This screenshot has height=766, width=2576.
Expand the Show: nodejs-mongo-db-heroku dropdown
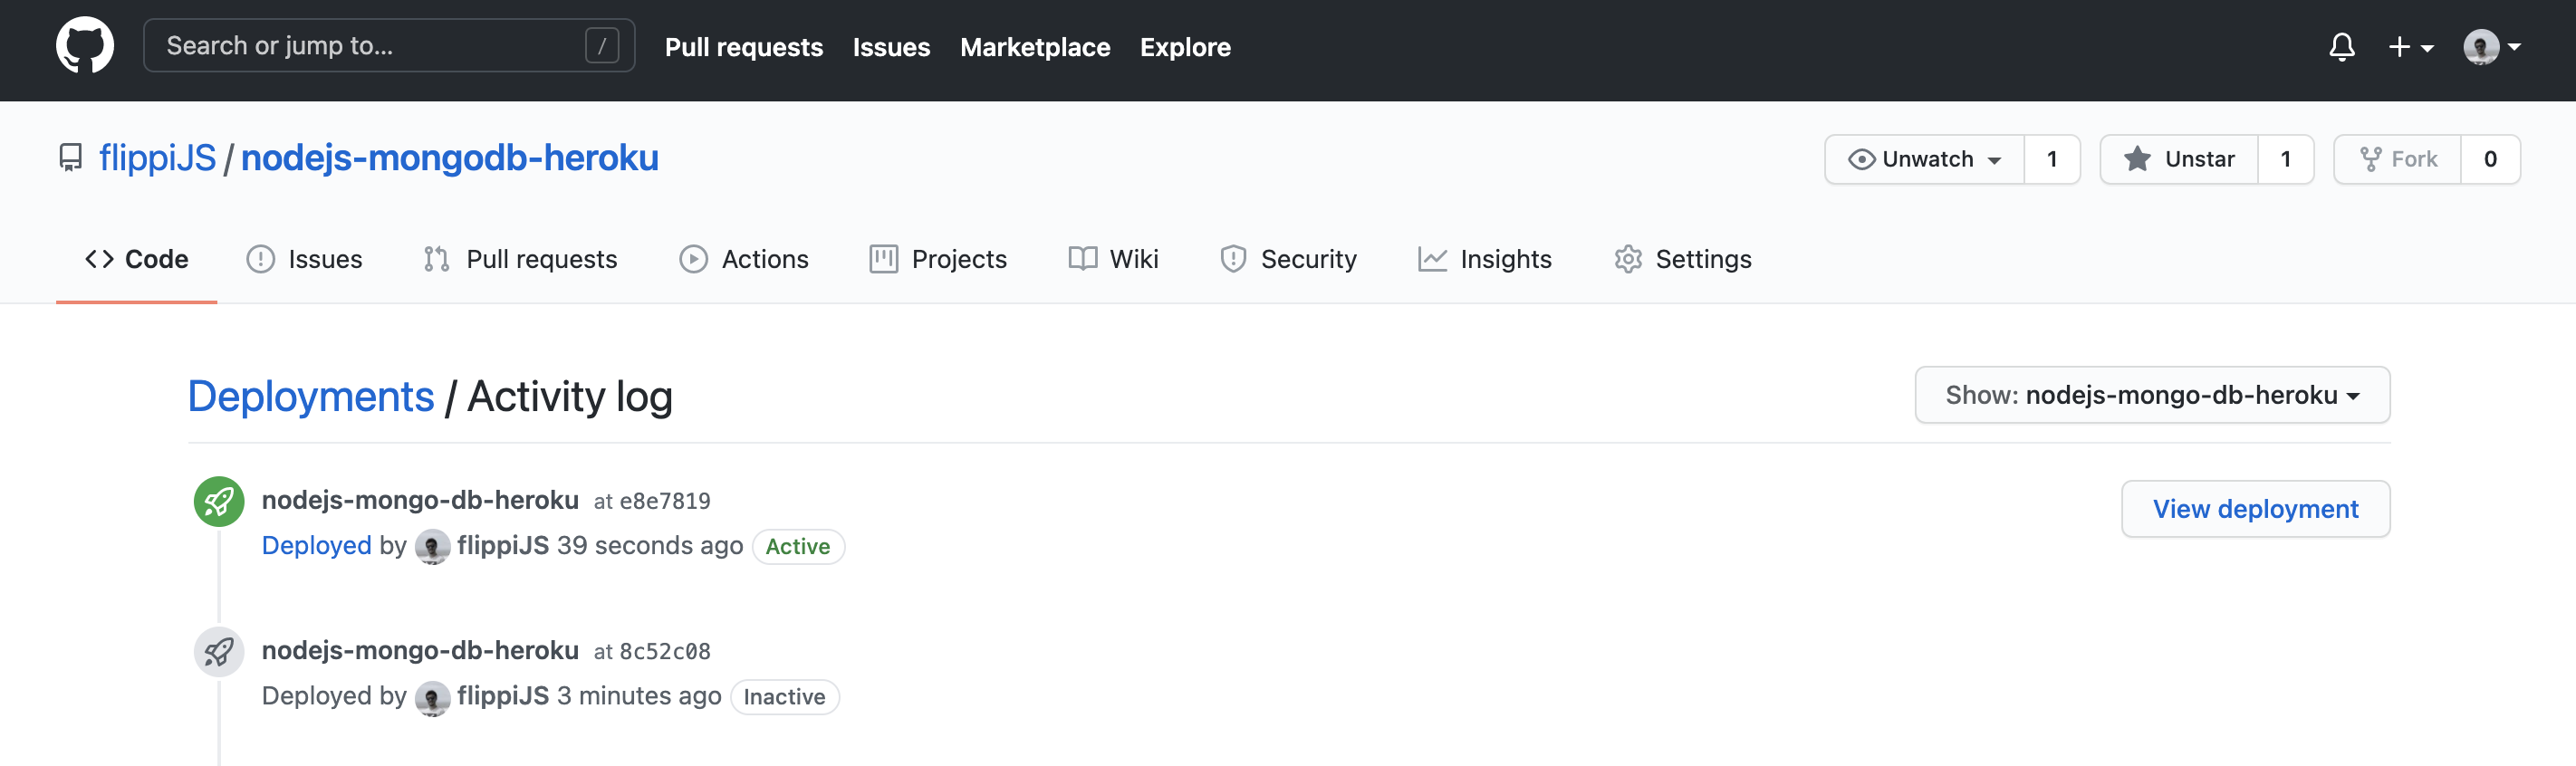pos(2152,395)
